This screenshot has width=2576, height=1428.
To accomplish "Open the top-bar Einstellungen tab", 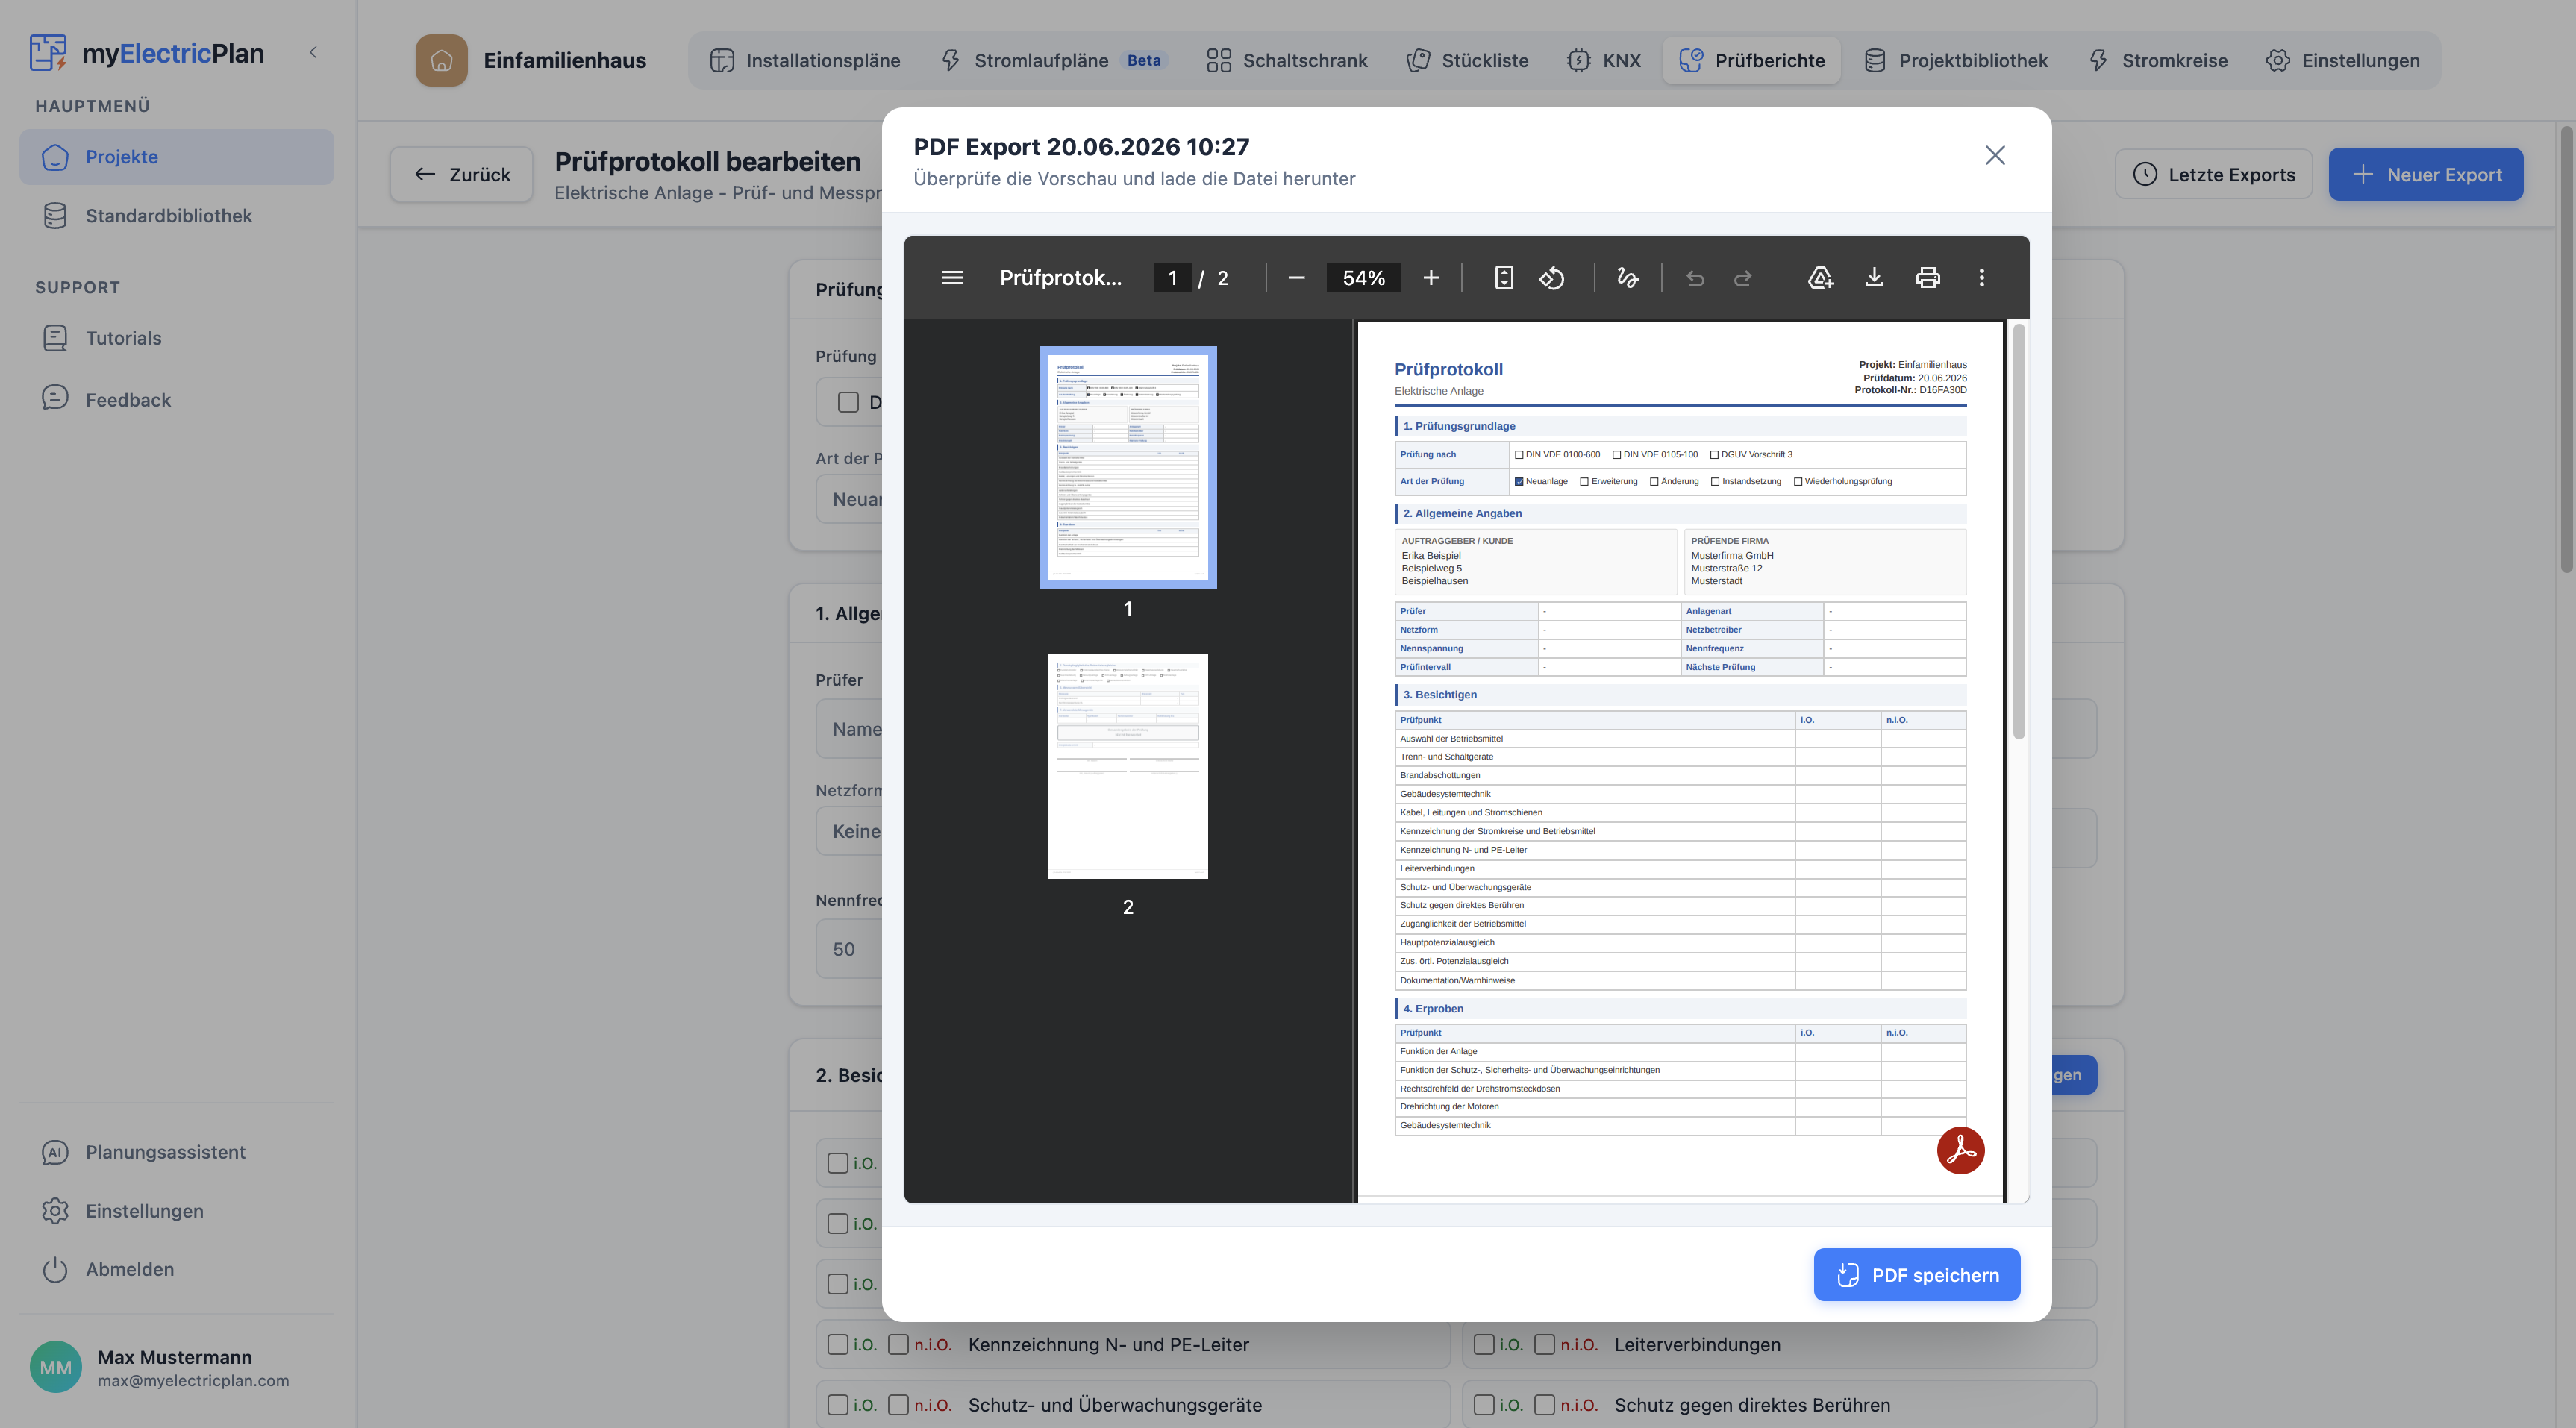I will click(2343, 60).
